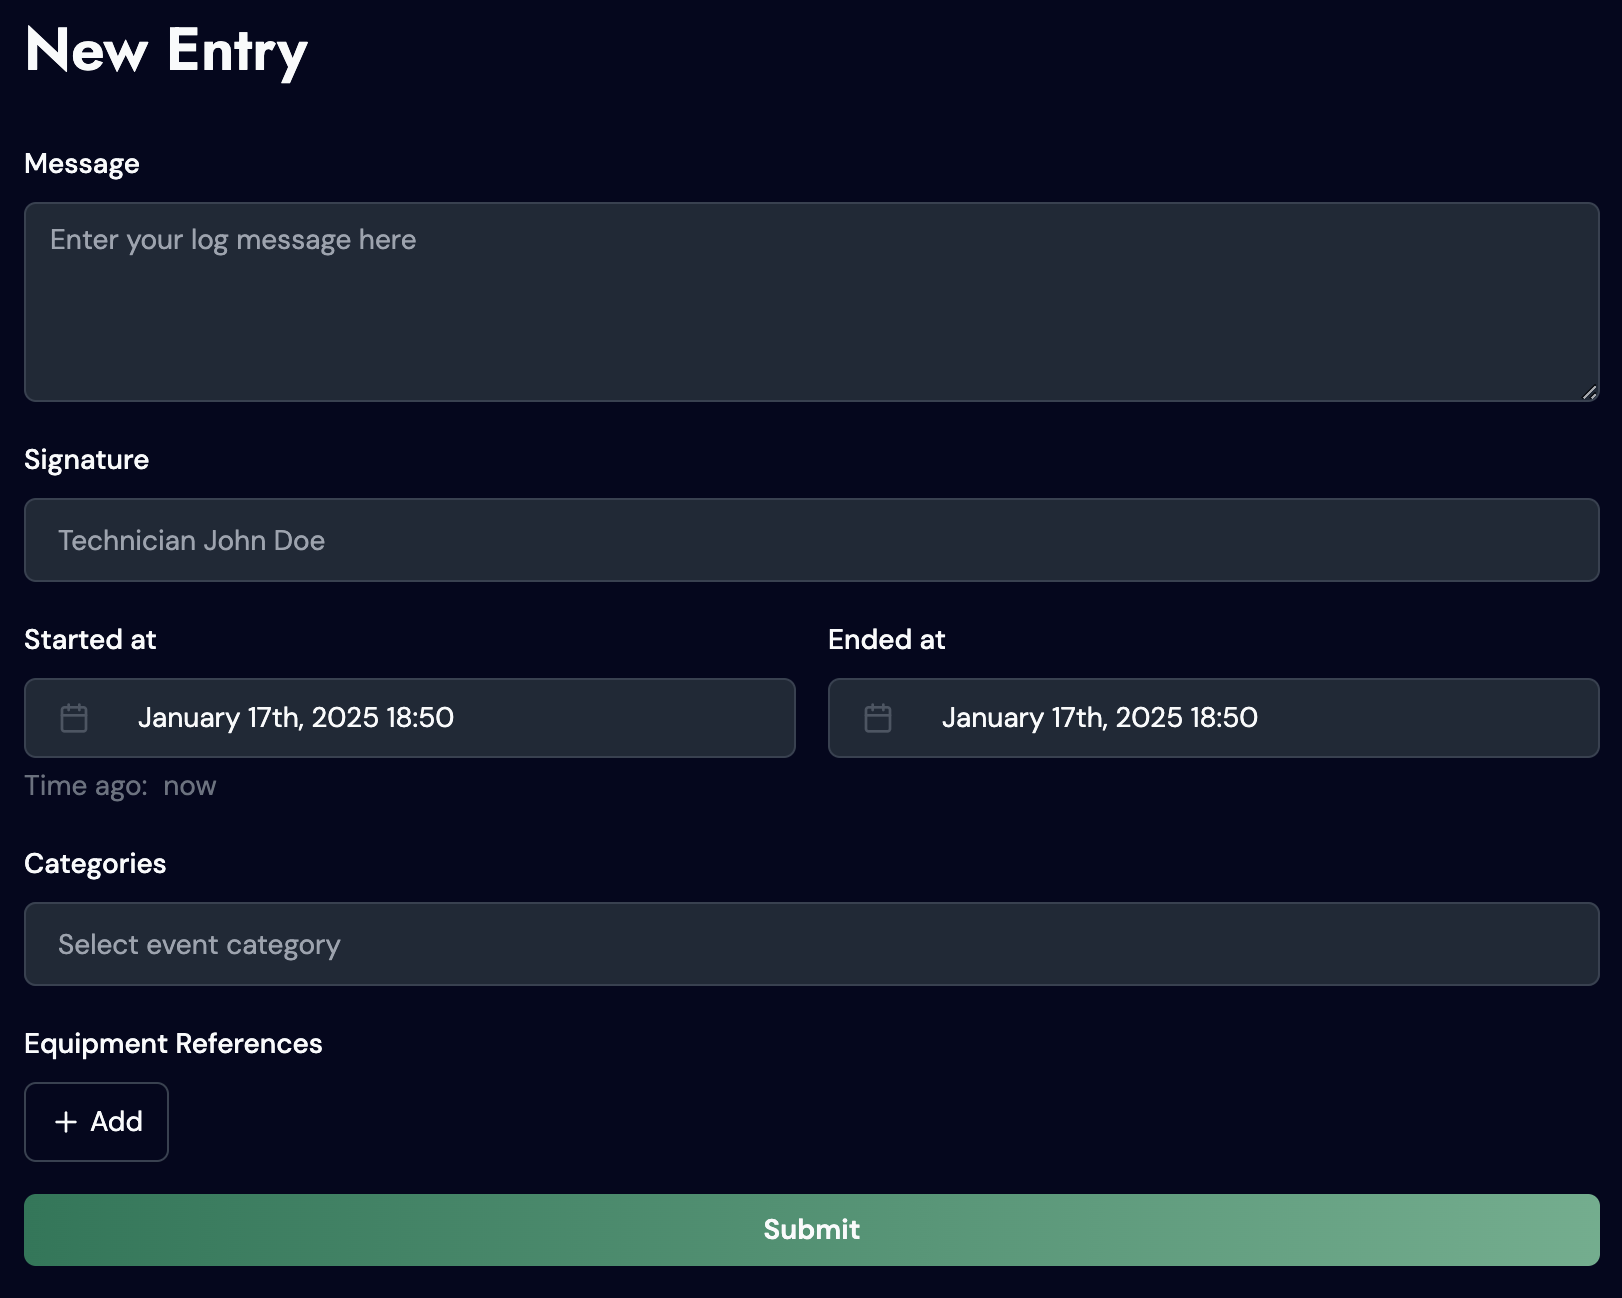Click the Ended at label
The image size is (1622, 1298).
[x=887, y=640]
